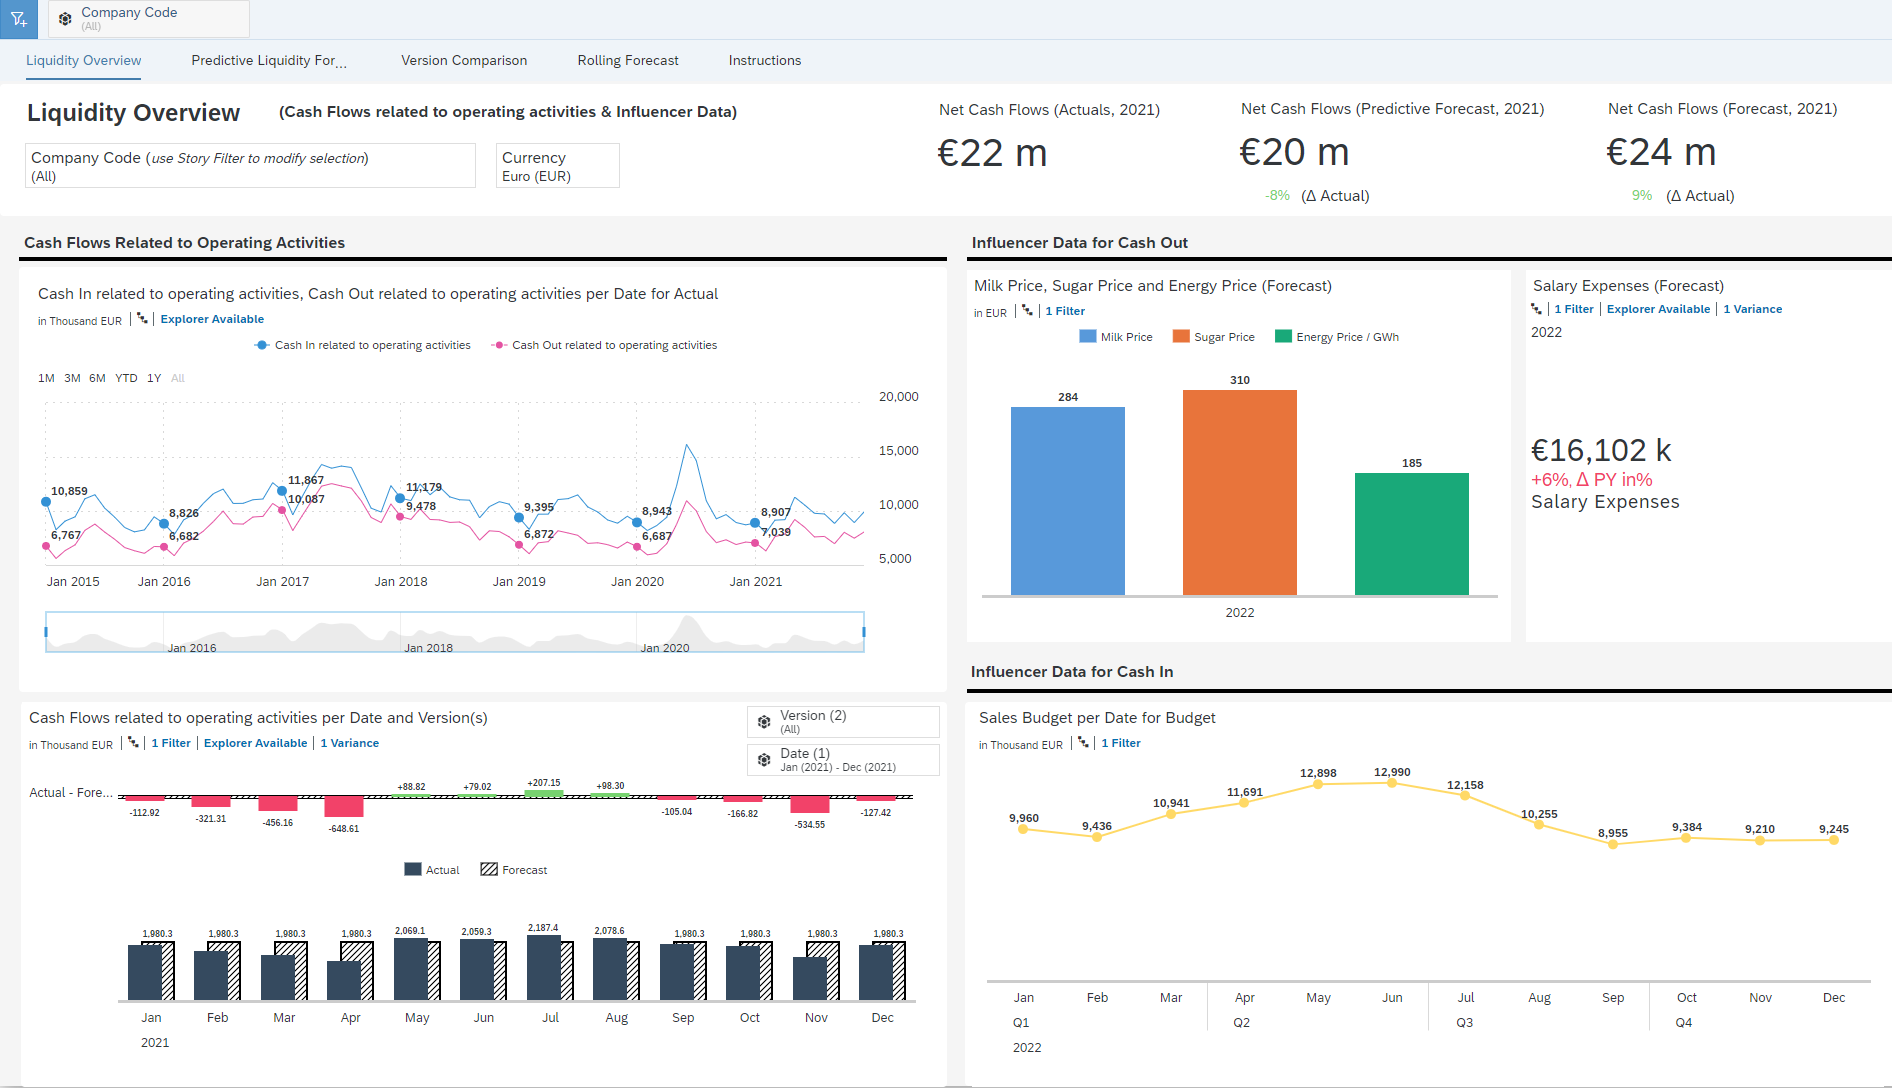The height and width of the screenshot is (1088, 1892).
Task: Grab the left handle of timeline range slider
Action: tap(46, 632)
